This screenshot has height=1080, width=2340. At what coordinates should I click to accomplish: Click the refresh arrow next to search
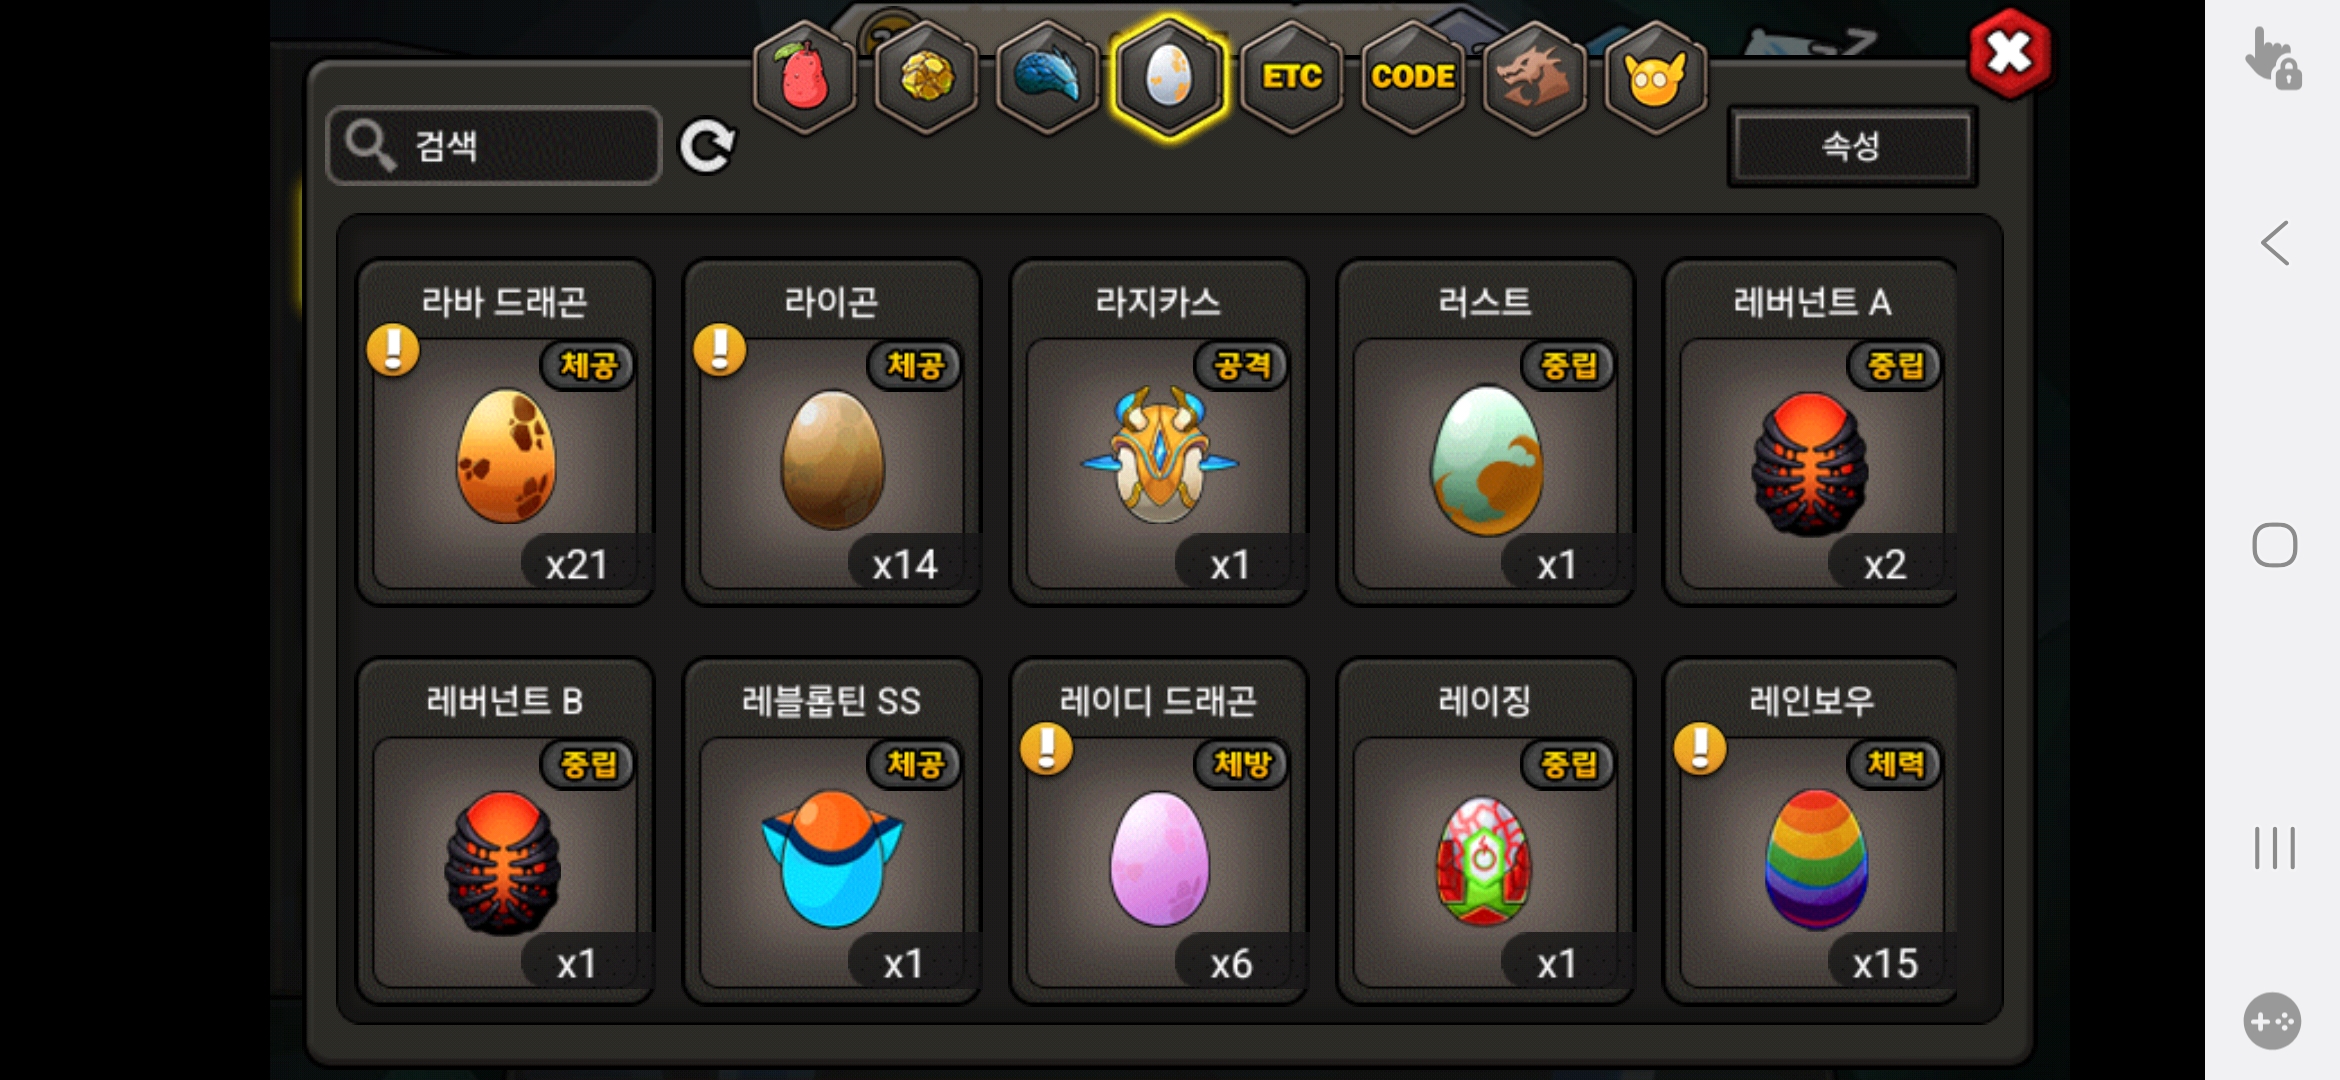[707, 147]
